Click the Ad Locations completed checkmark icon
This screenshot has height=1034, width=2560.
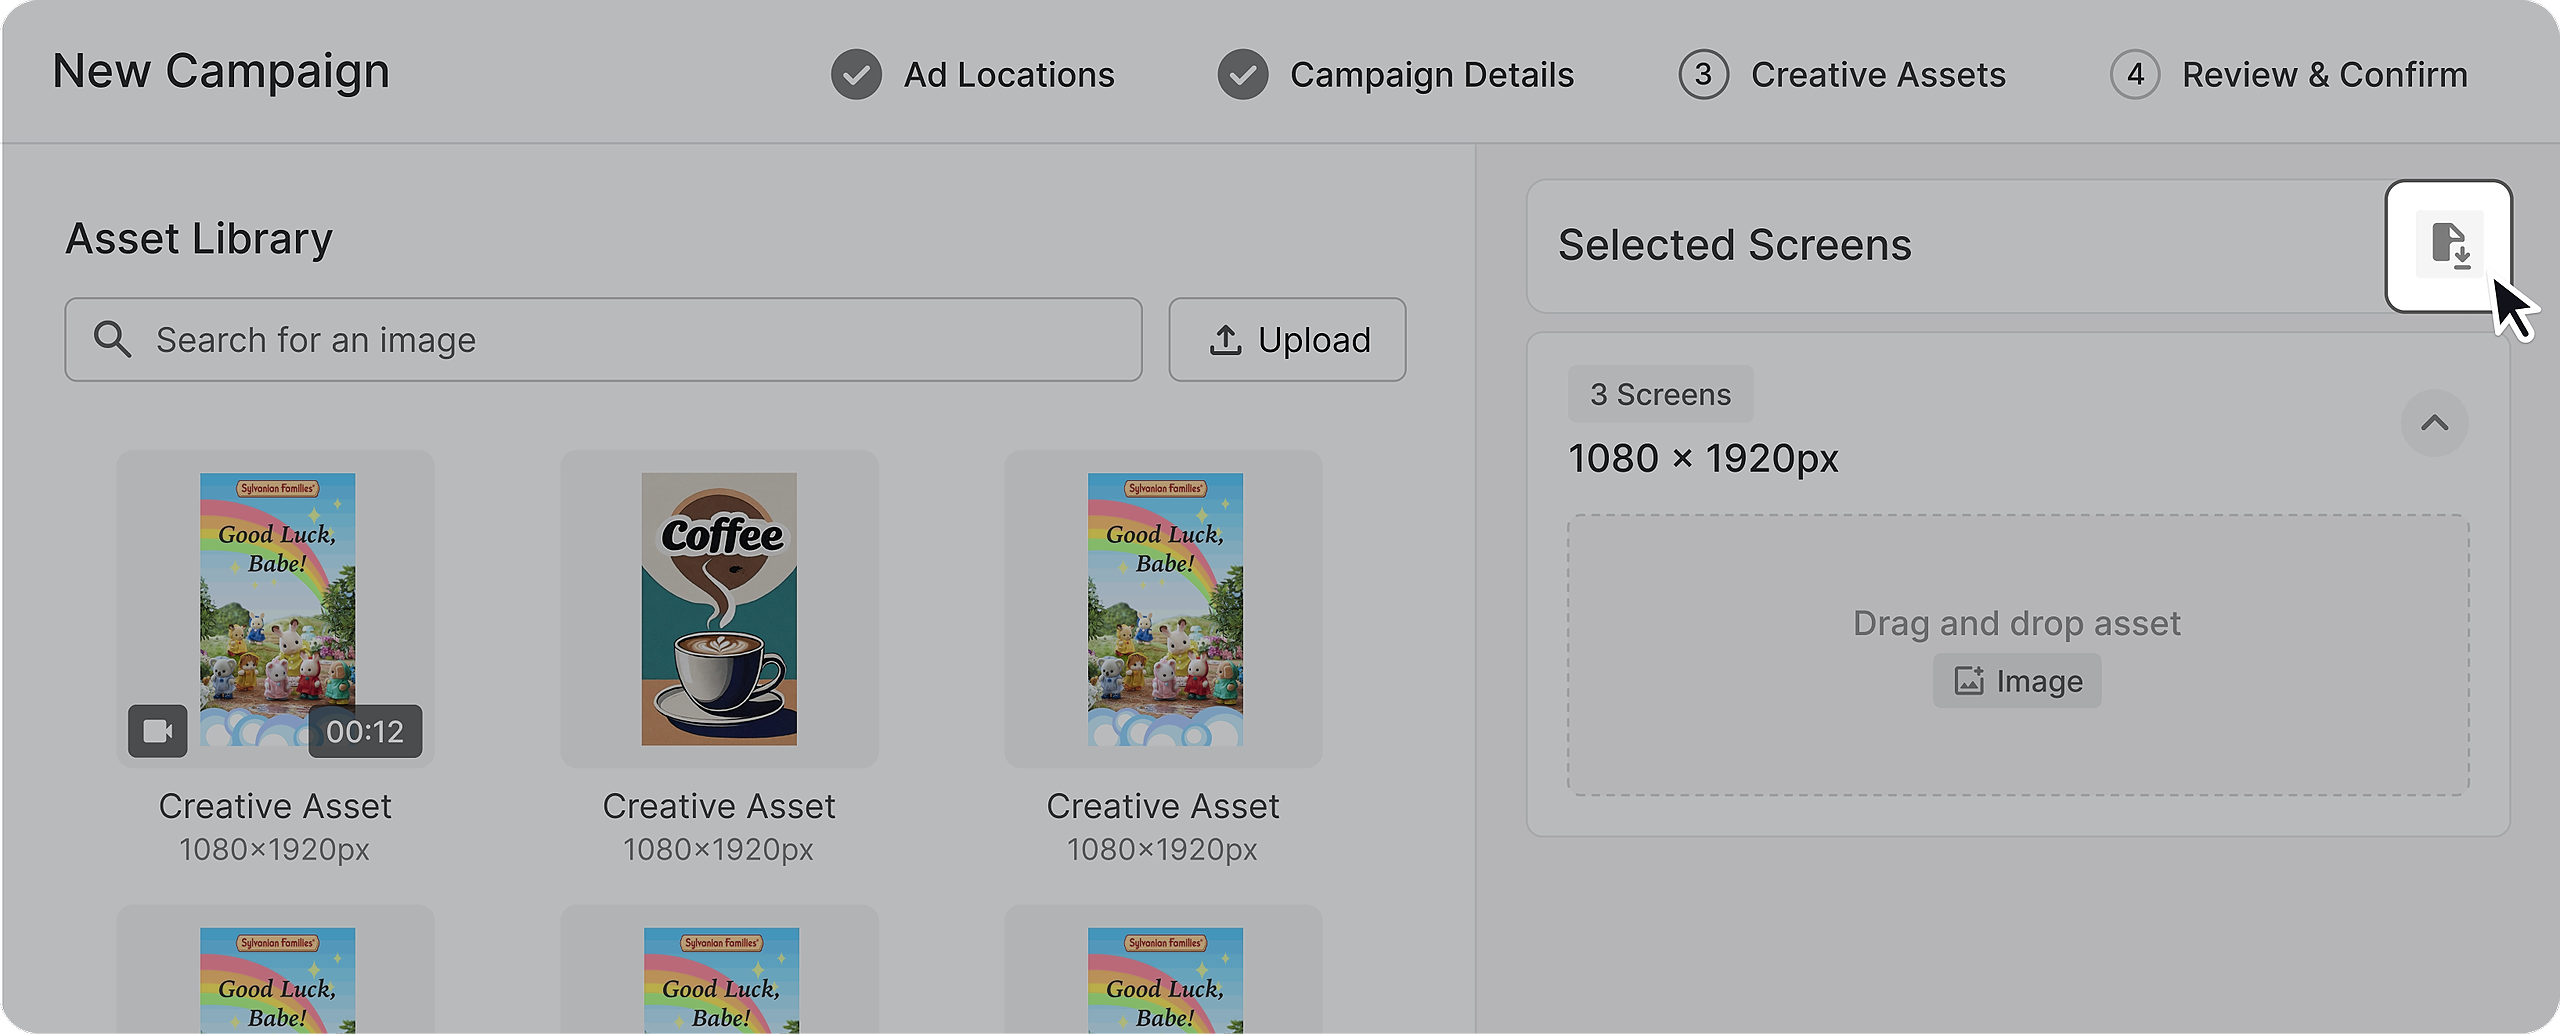[x=856, y=75]
